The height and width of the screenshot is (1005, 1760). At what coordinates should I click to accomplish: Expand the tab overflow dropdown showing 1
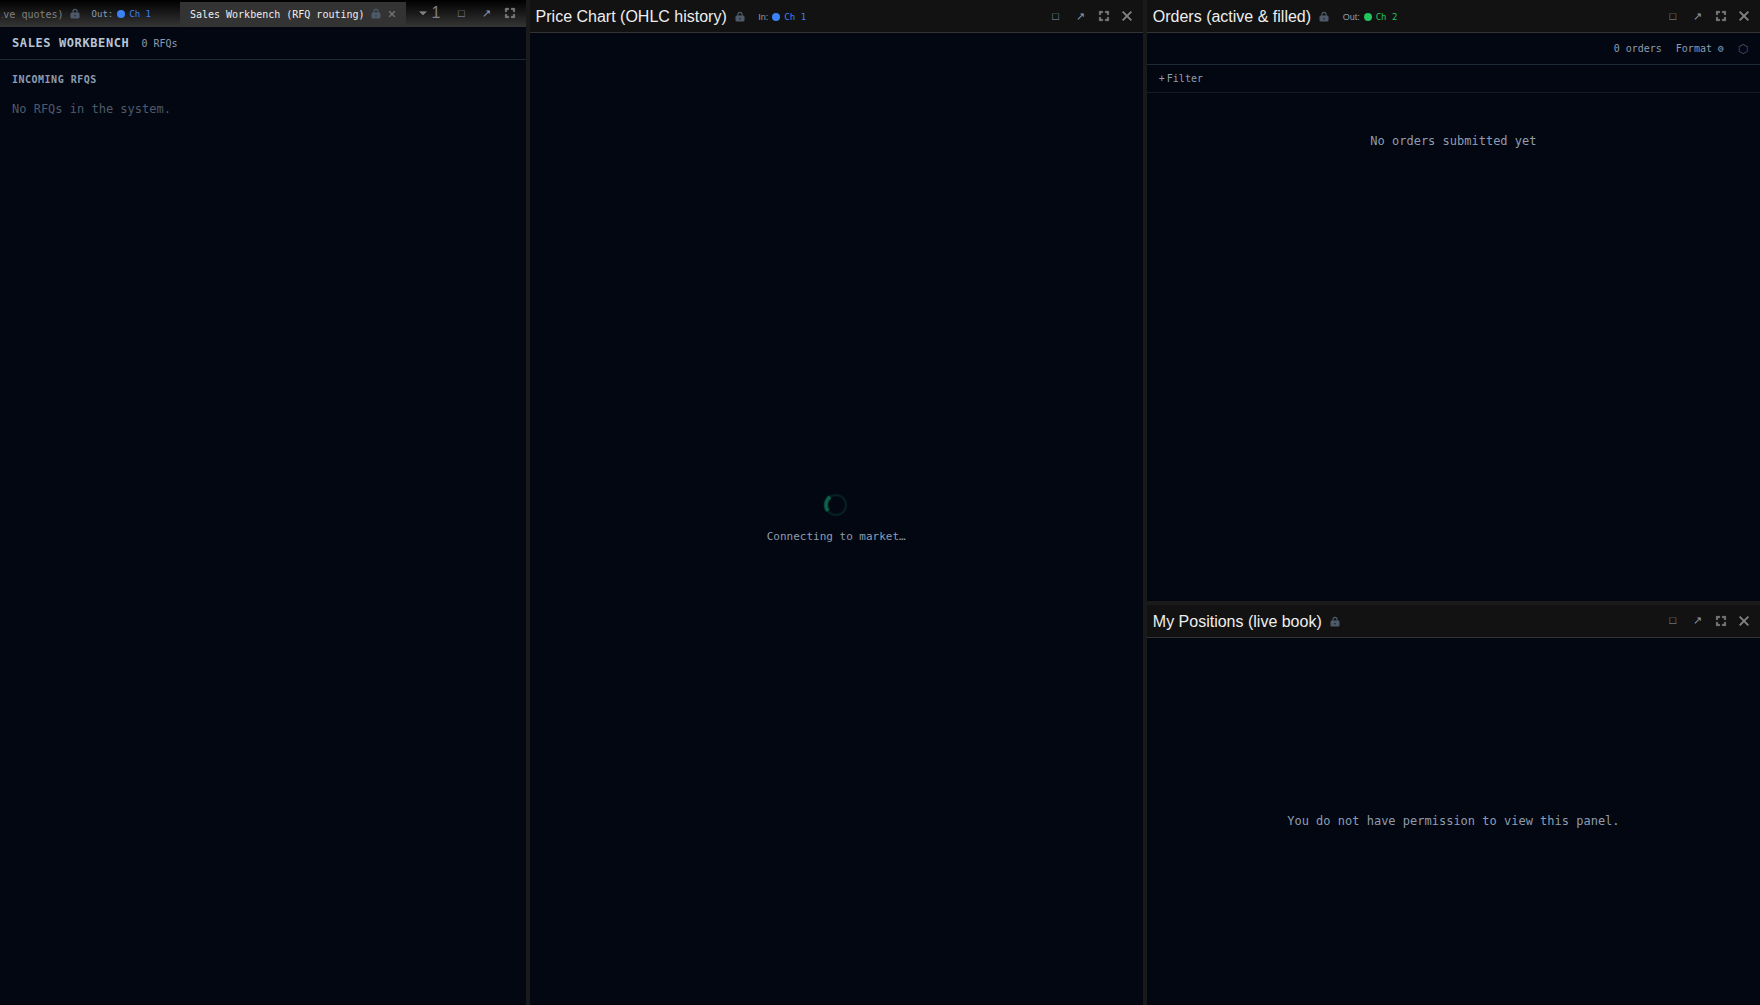coord(430,13)
